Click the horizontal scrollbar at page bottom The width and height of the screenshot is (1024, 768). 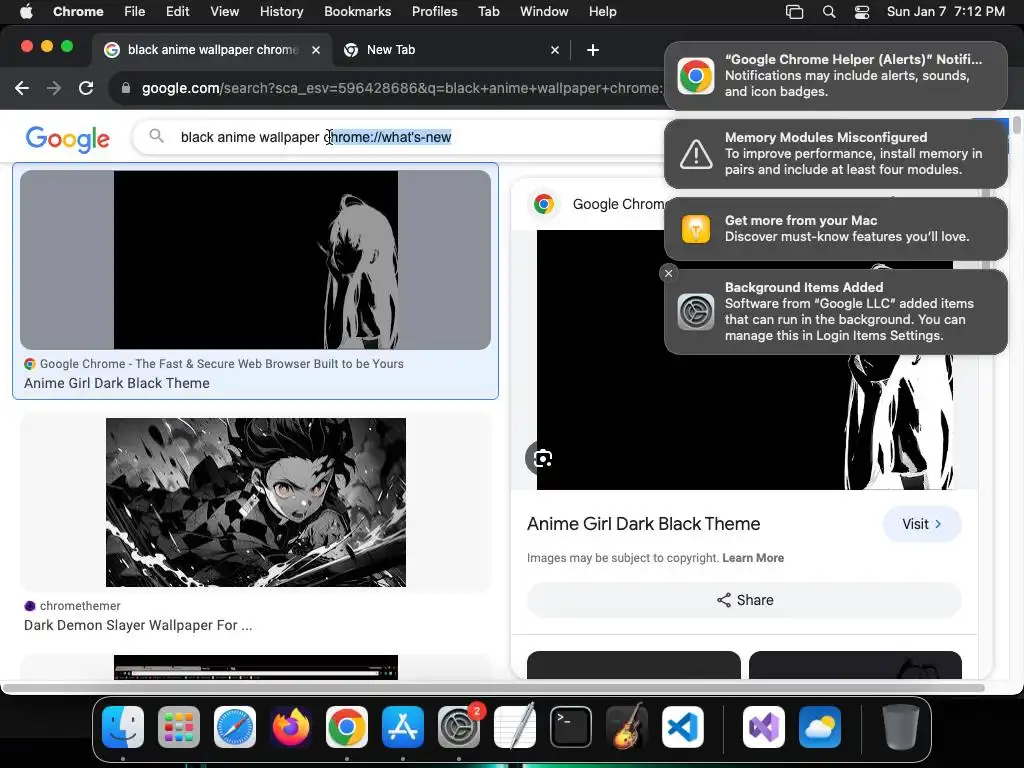pos(493,688)
